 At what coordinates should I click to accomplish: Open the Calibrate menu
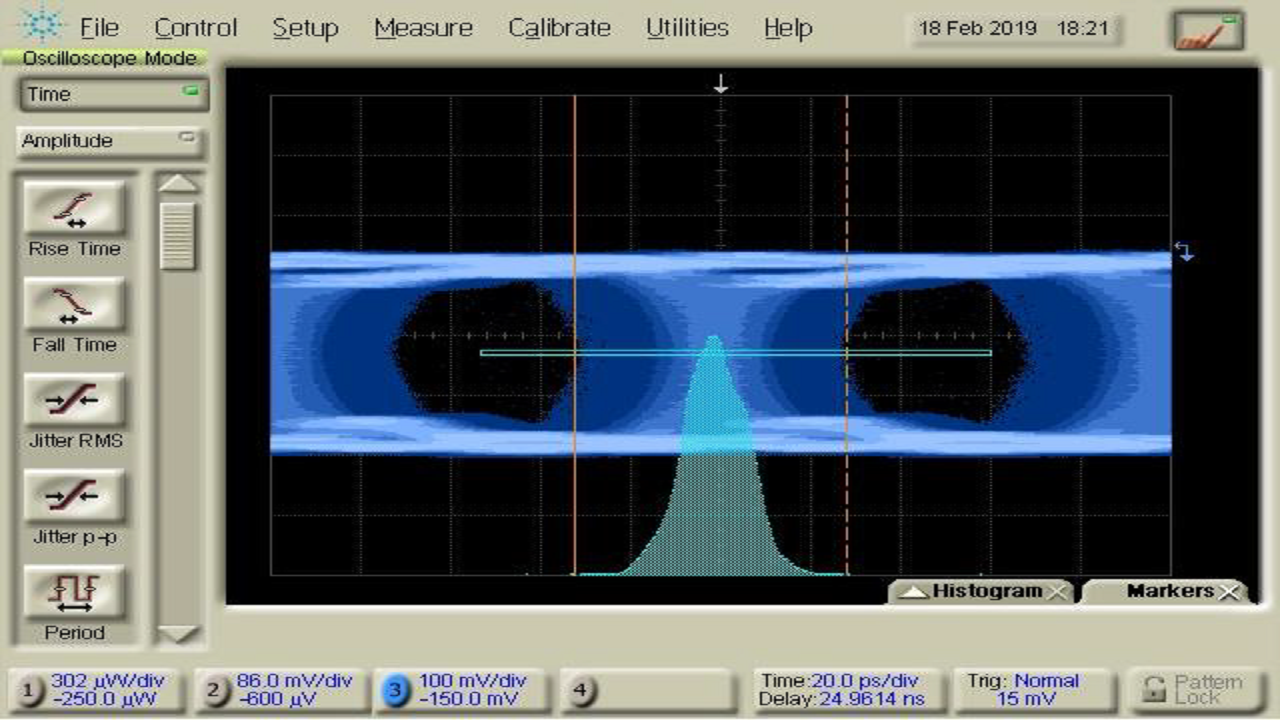559,28
